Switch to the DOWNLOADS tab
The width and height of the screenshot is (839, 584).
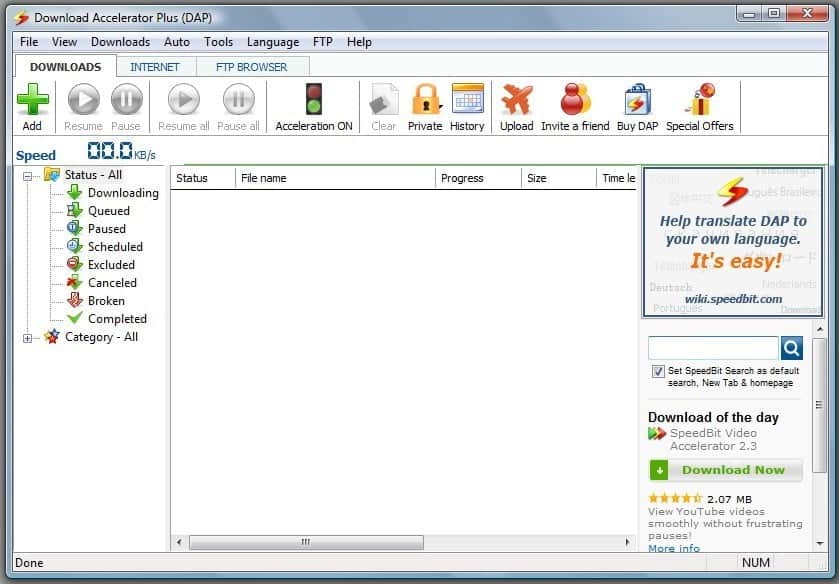tap(65, 66)
